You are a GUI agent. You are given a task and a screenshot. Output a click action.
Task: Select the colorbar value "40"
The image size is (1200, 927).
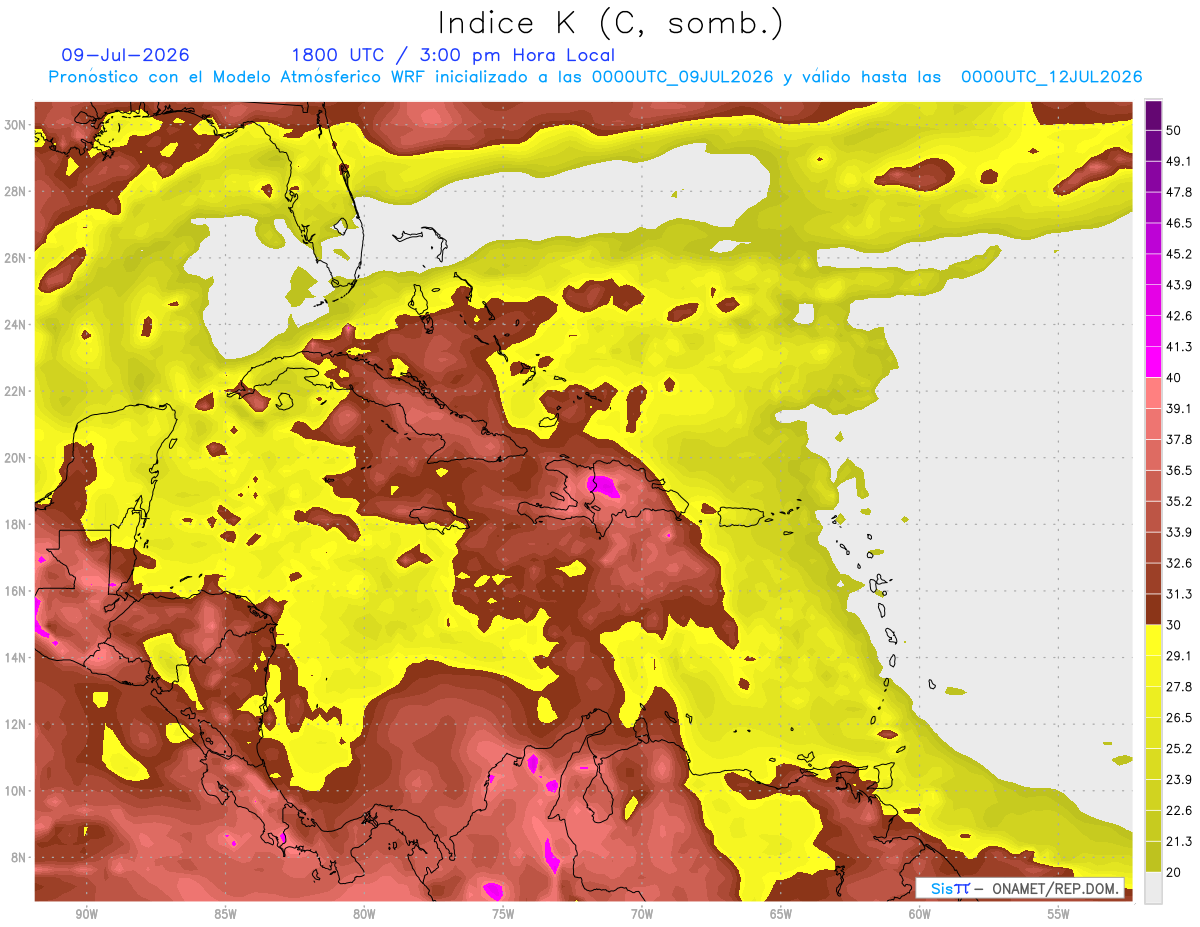pos(1174,377)
